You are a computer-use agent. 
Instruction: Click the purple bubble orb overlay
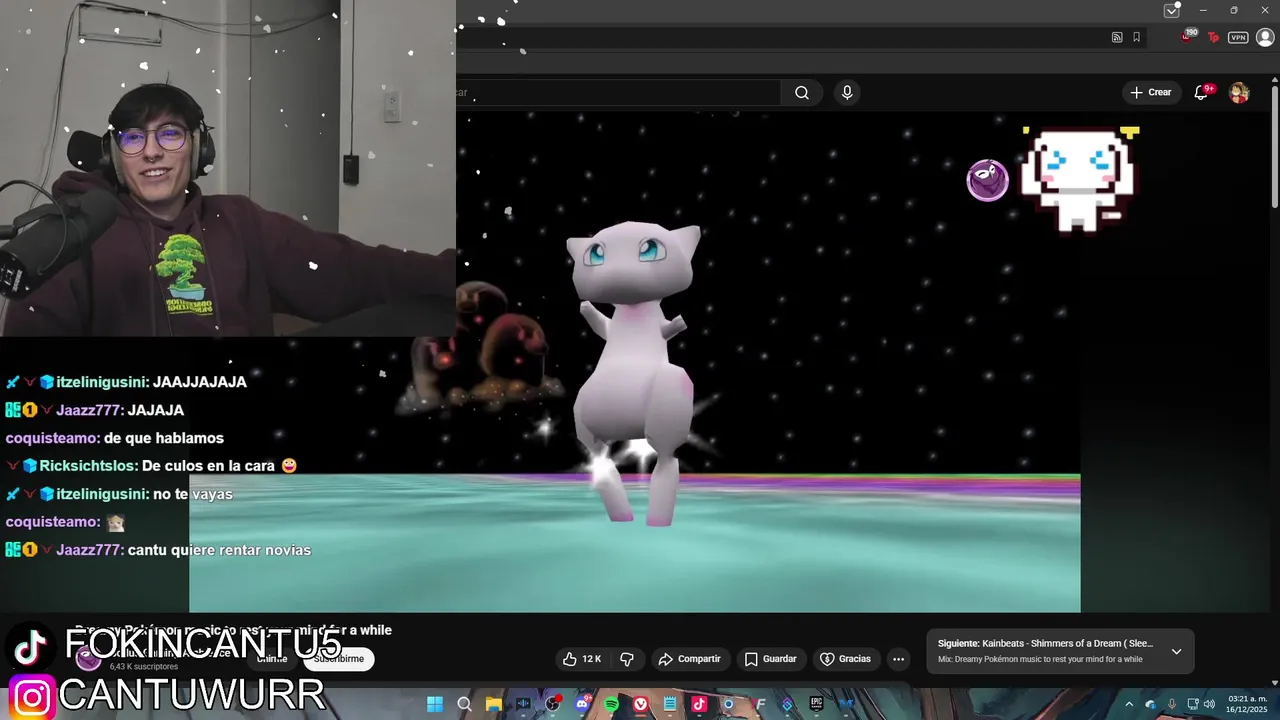tap(987, 180)
